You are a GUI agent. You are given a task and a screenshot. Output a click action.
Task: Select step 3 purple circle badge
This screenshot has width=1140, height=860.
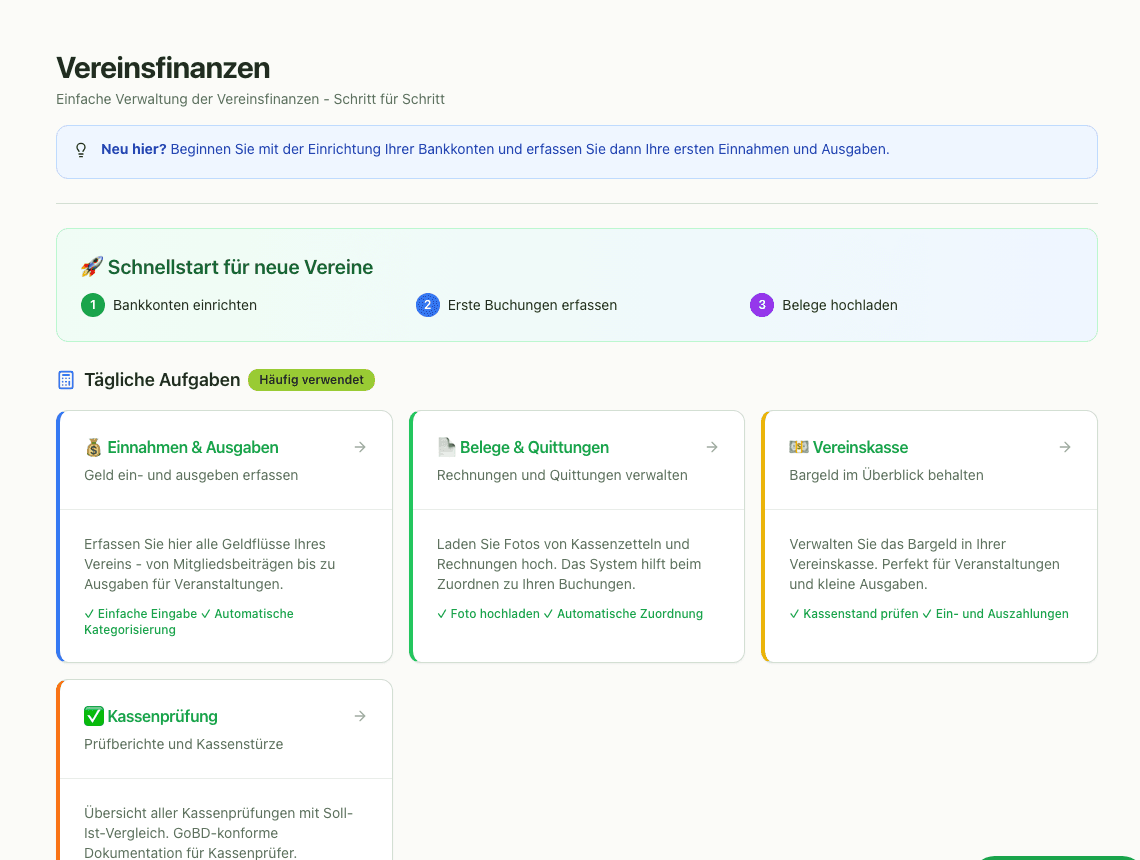pos(762,305)
